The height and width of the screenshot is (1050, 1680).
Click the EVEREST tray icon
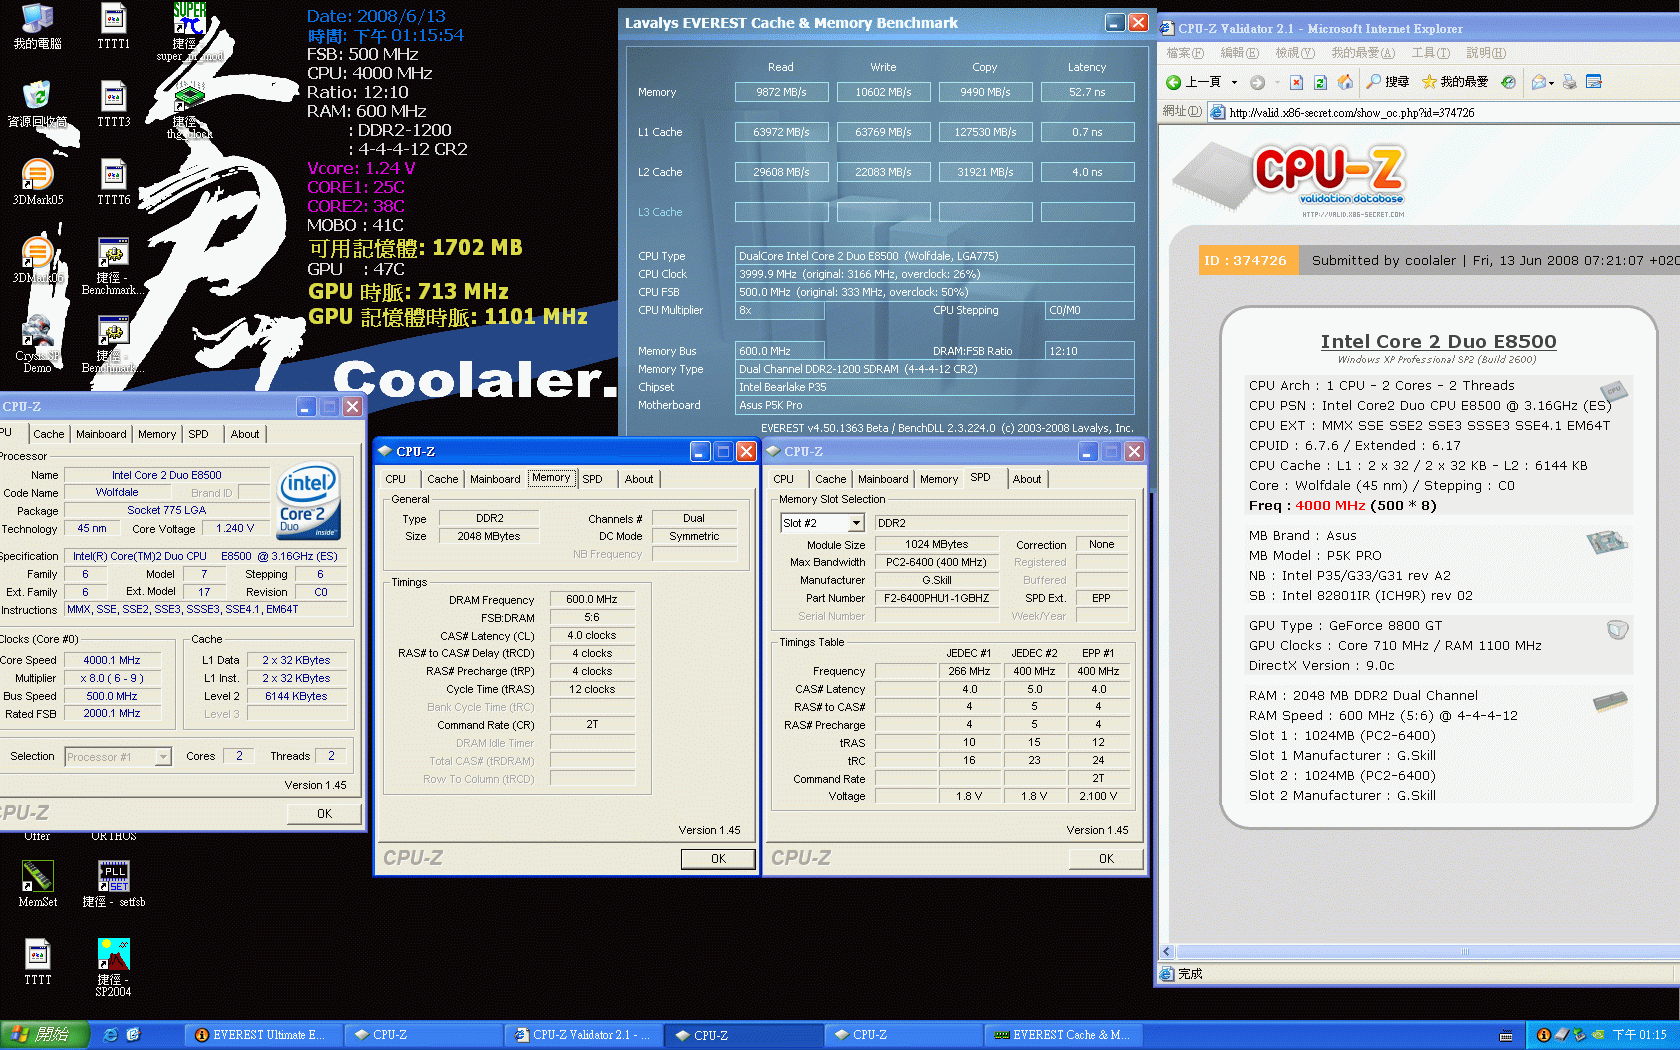tap(1543, 1035)
